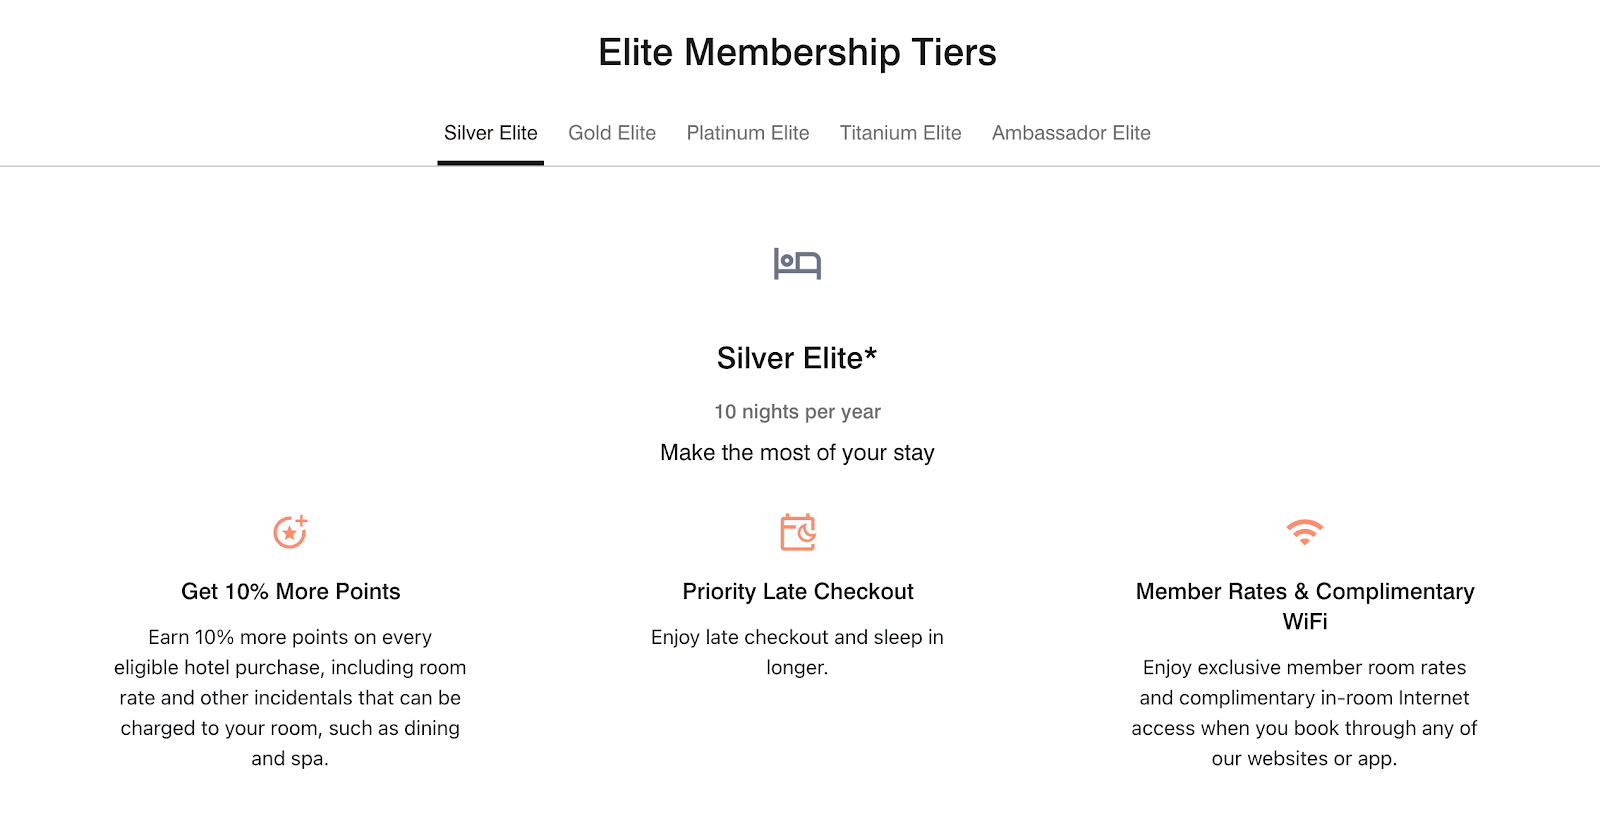Click the 10 nights per year text
This screenshot has height=838, width=1600.
[797, 412]
